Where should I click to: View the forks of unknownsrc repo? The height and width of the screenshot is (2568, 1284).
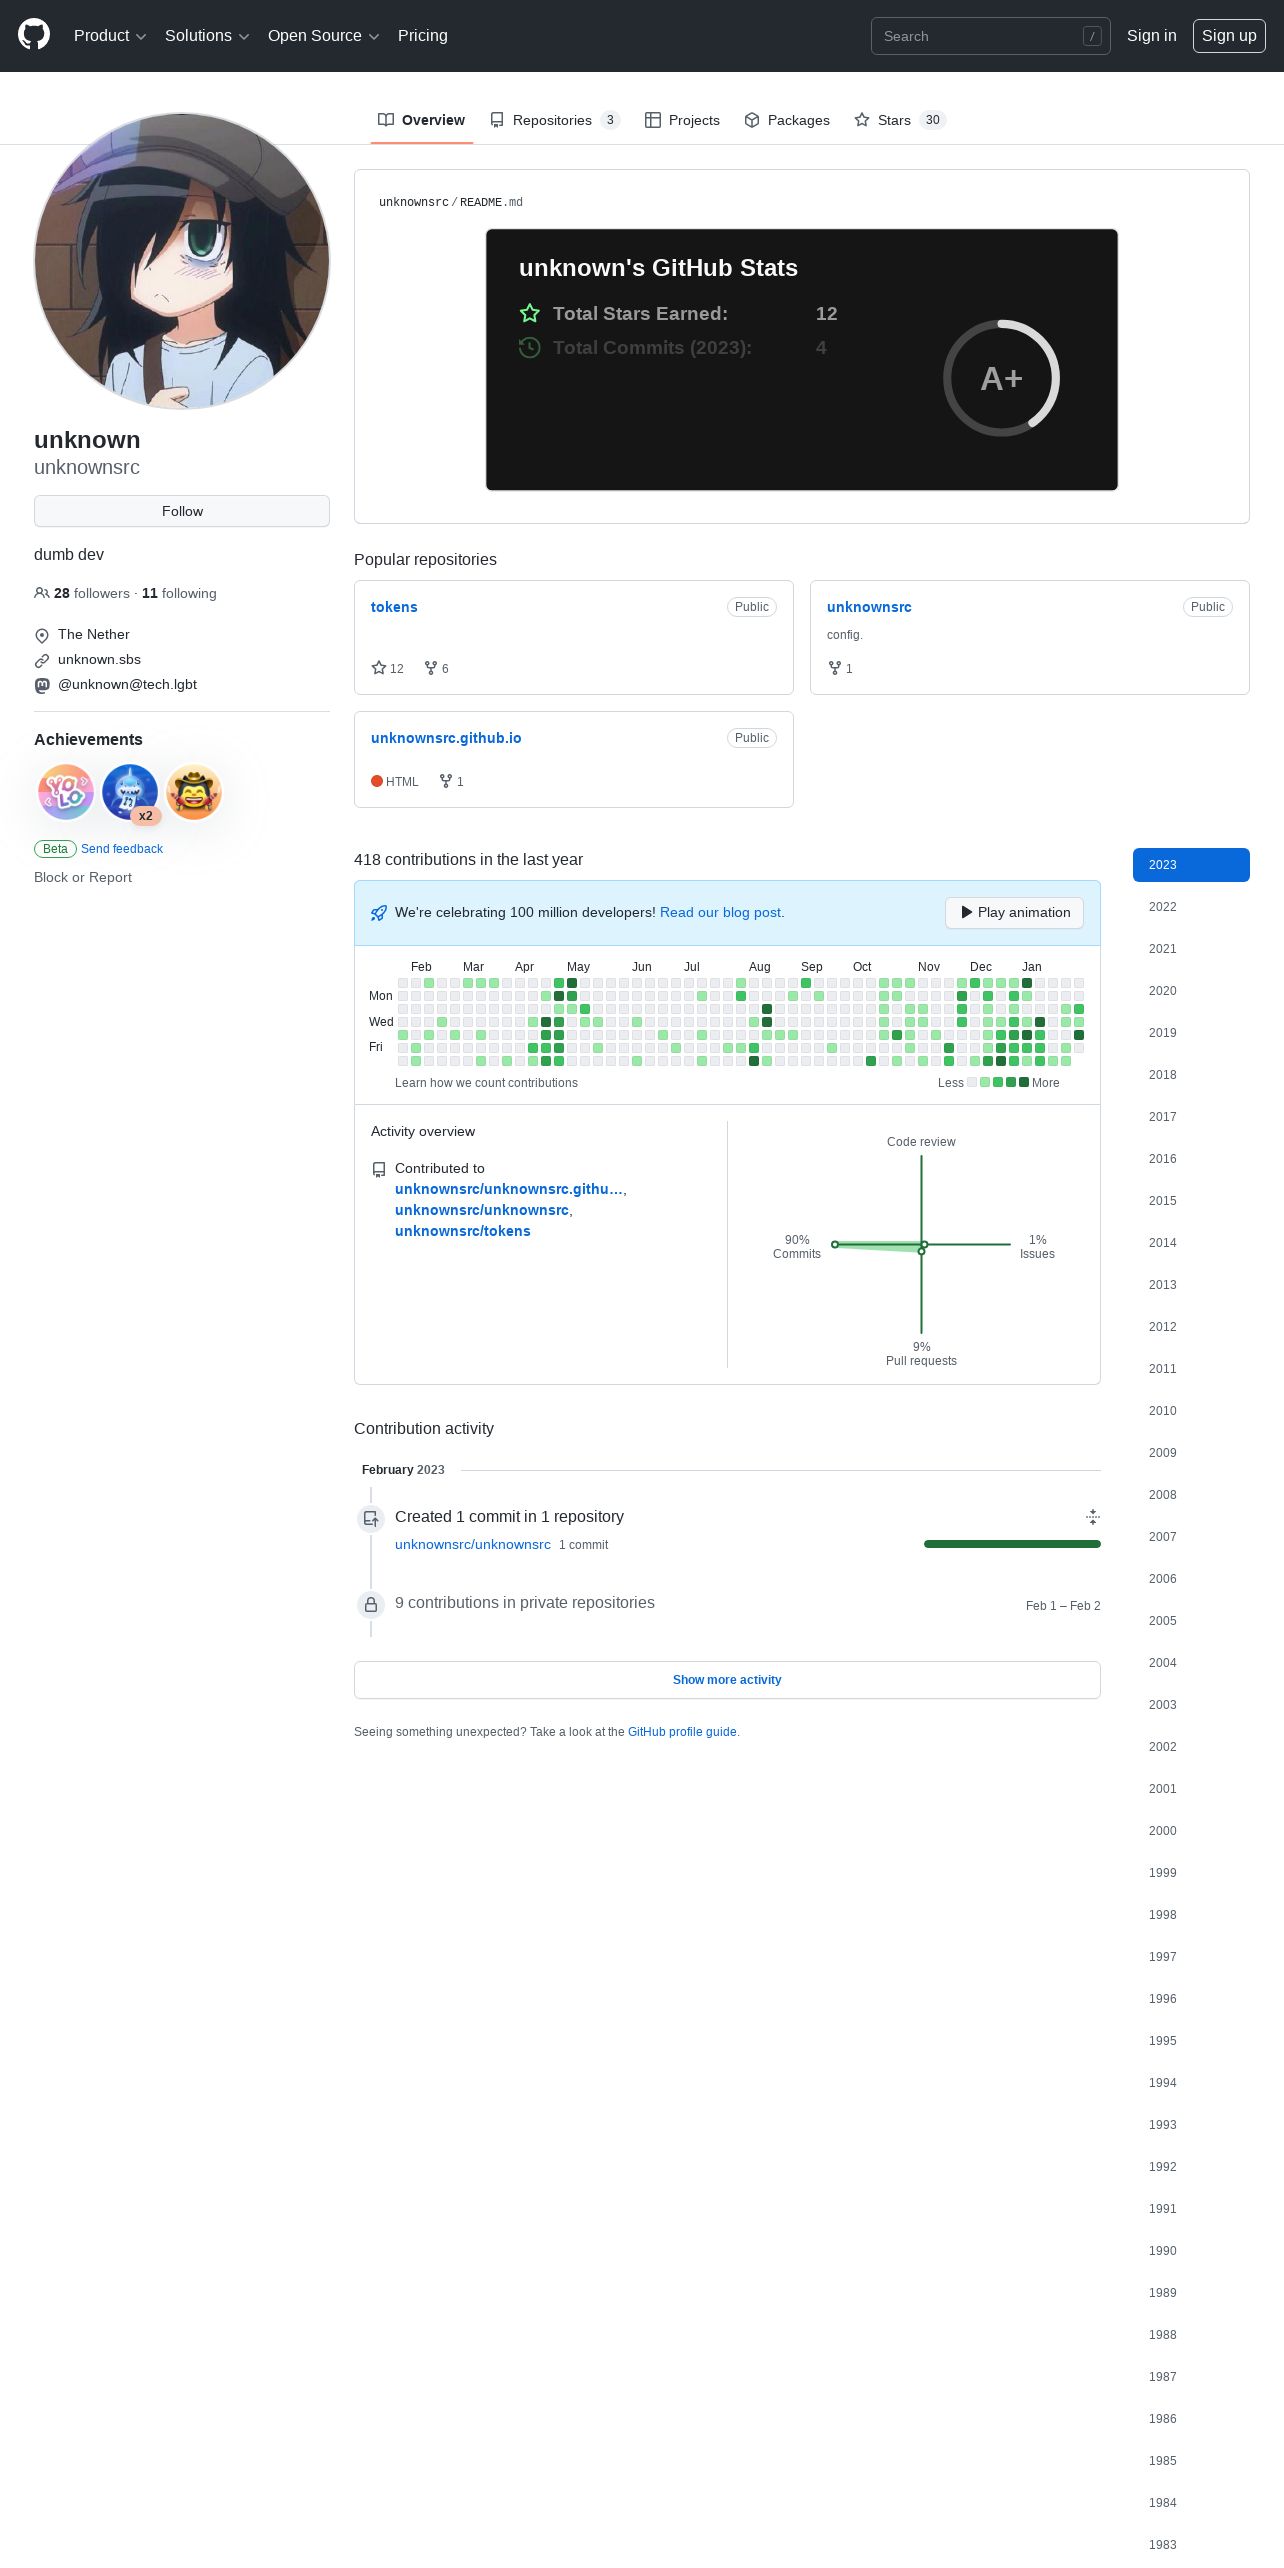pos(841,668)
